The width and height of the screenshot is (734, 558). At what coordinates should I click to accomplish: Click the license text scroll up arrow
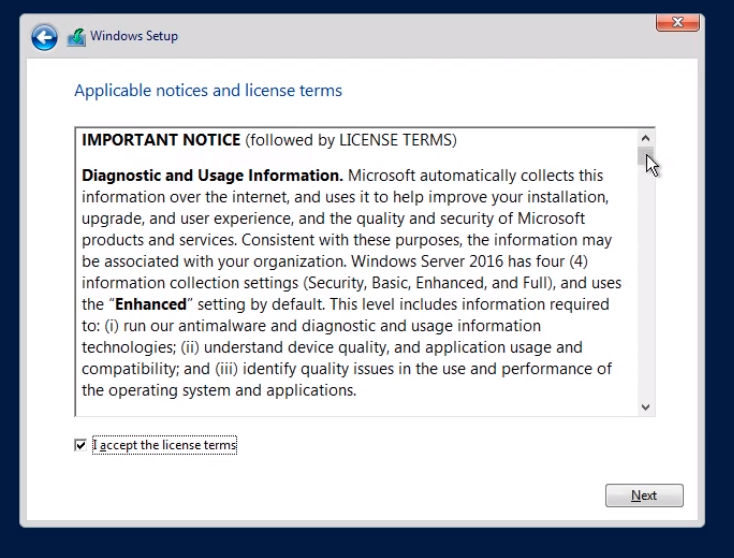click(646, 138)
